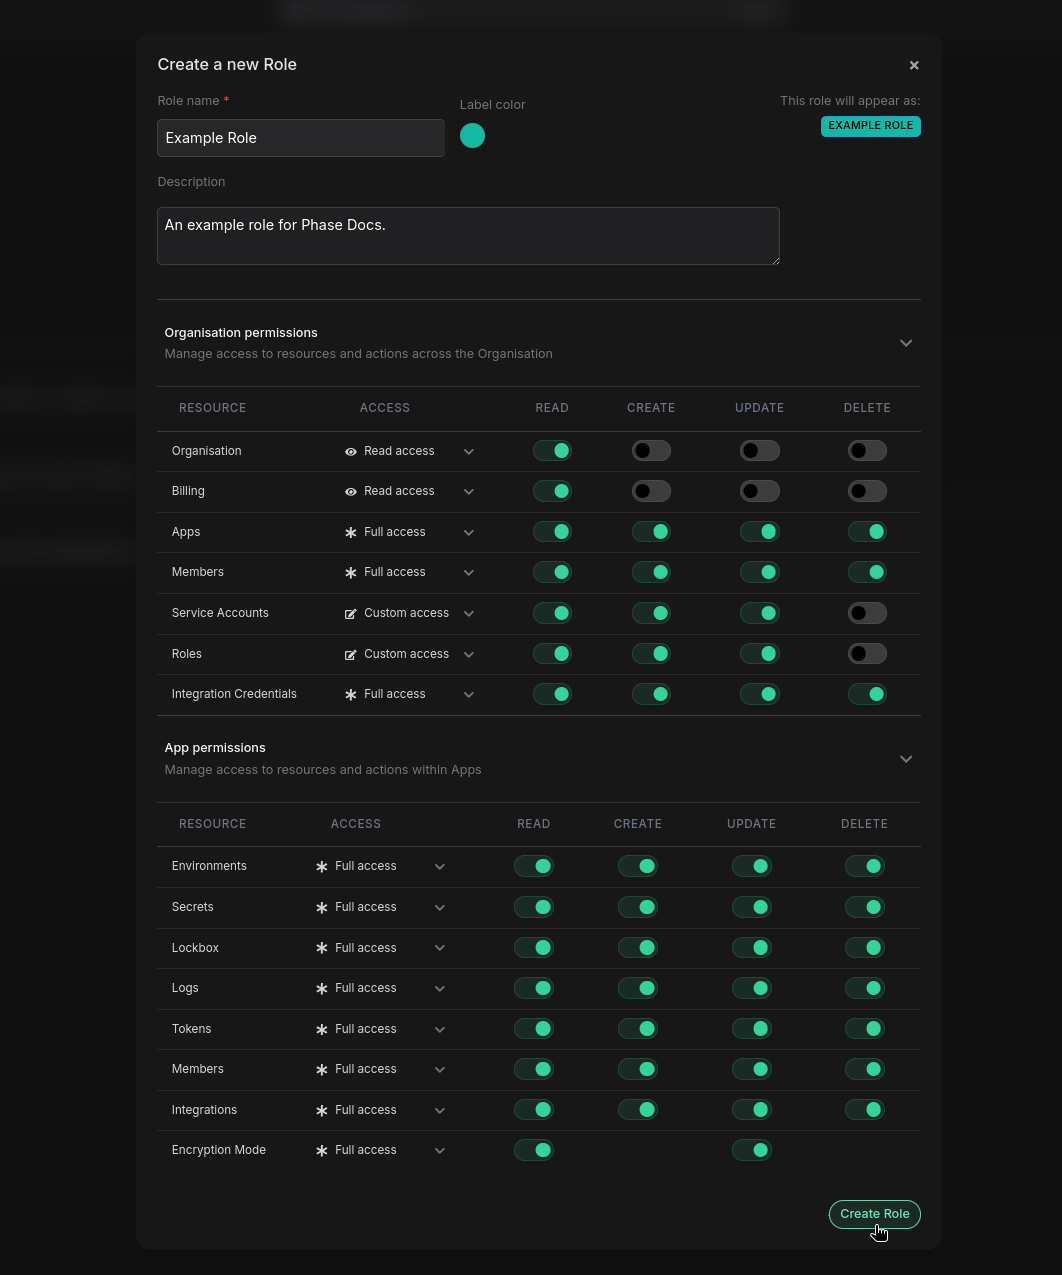Click the asterisk icon in the Integration Credentials row
The image size is (1062, 1275).
[351, 695]
